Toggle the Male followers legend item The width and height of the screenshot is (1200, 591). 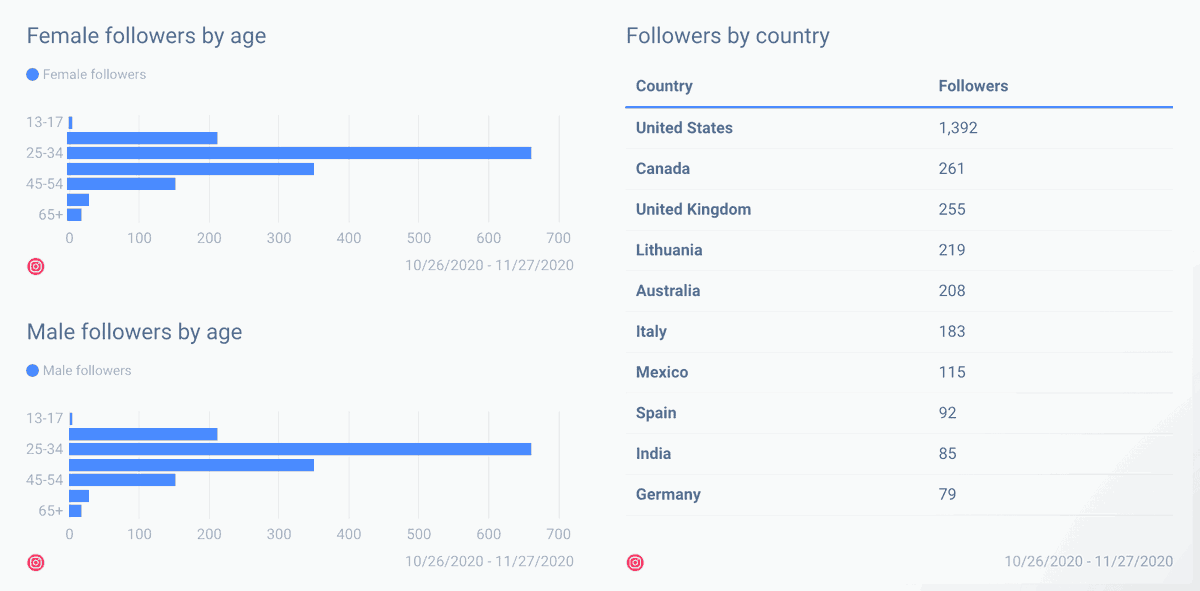pos(78,370)
